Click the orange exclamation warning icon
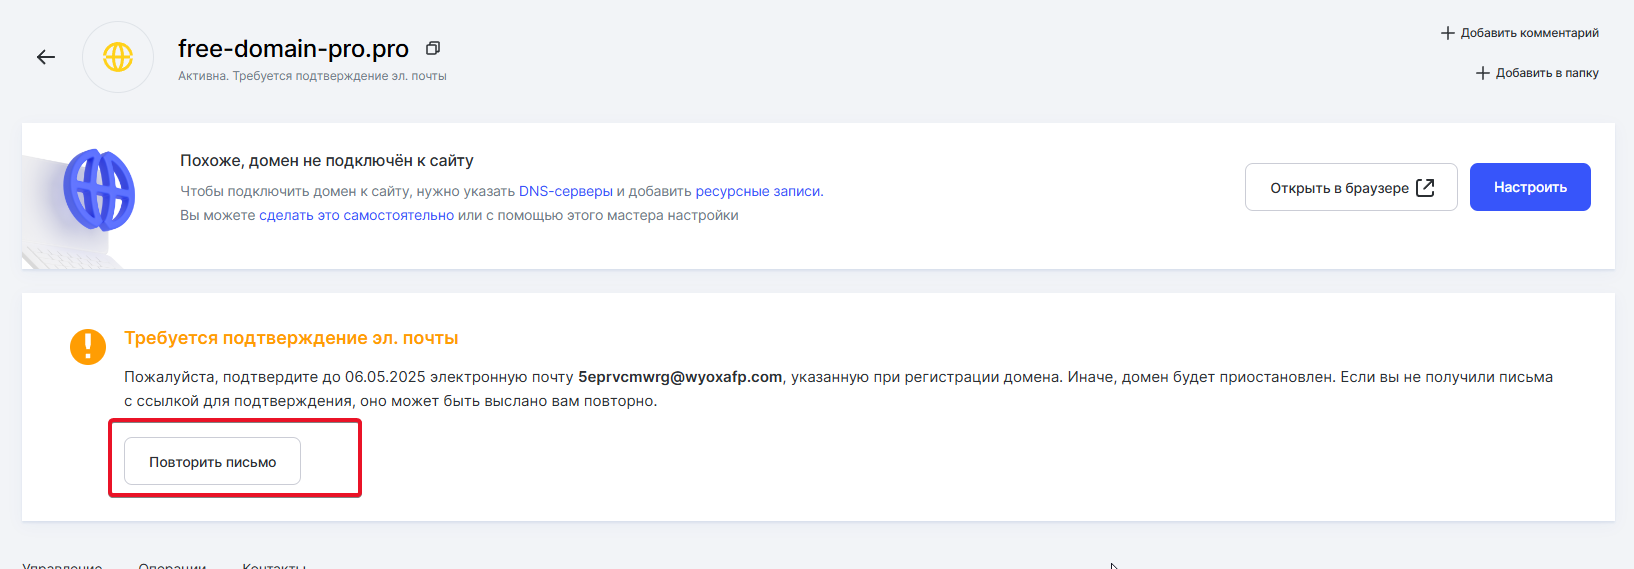The width and height of the screenshot is (1634, 569). 88,347
